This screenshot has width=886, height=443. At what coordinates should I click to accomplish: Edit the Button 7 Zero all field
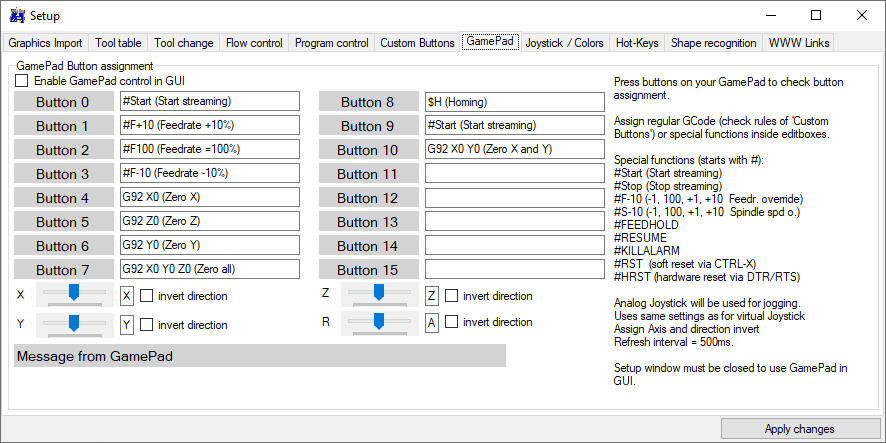(x=209, y=270)
